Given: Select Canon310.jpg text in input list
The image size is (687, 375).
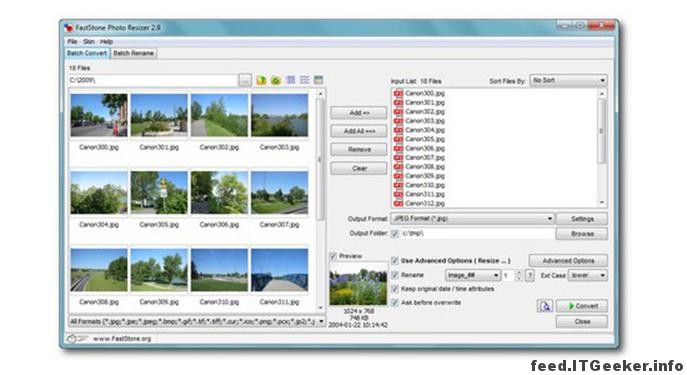Looking at the screenshot, I should (425, 185).
